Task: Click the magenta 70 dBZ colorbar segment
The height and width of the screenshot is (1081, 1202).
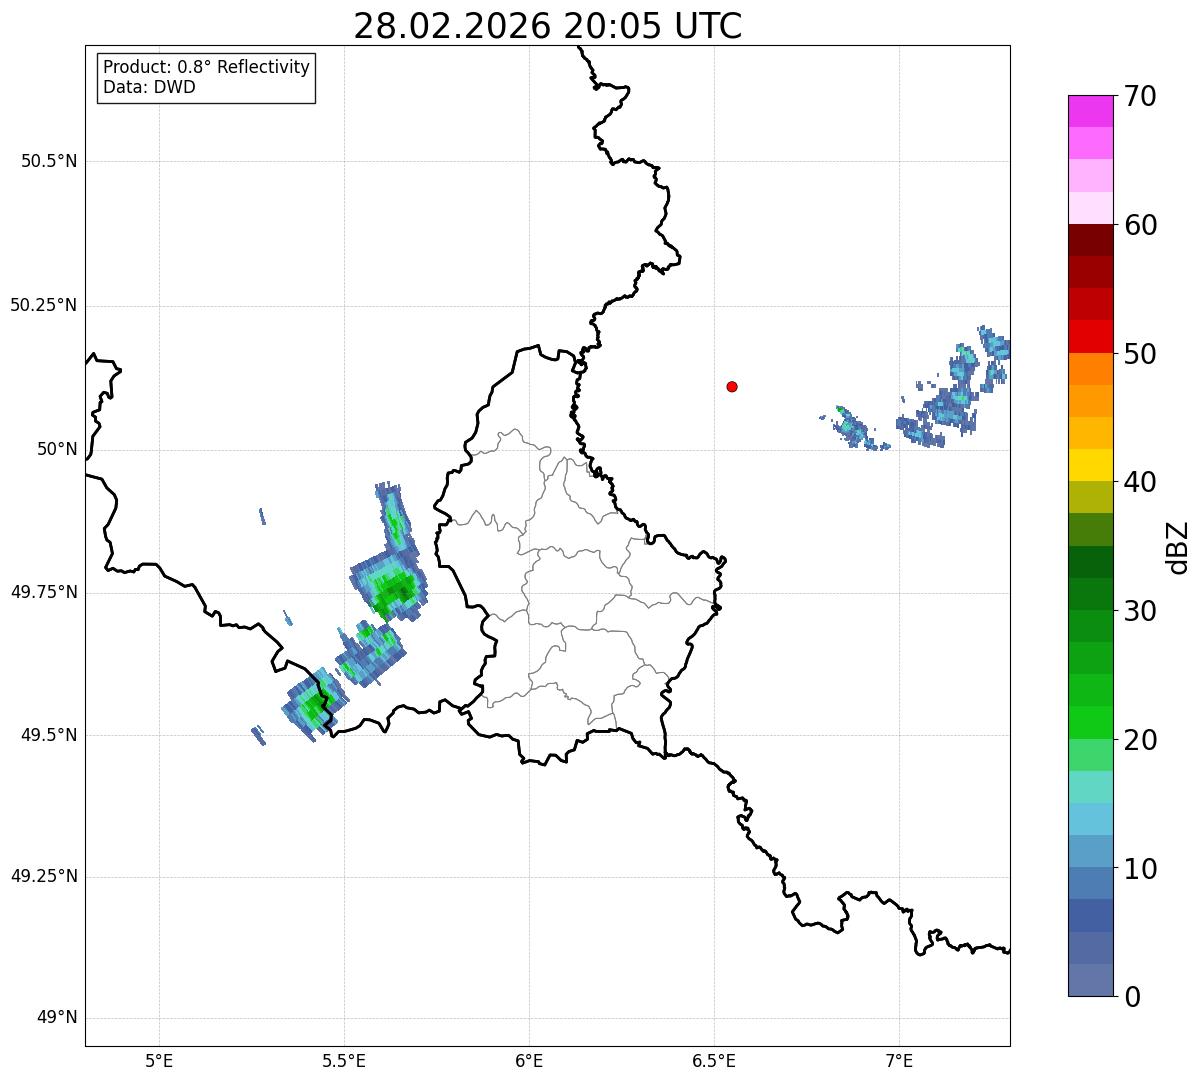Action: coord(1092,111)
